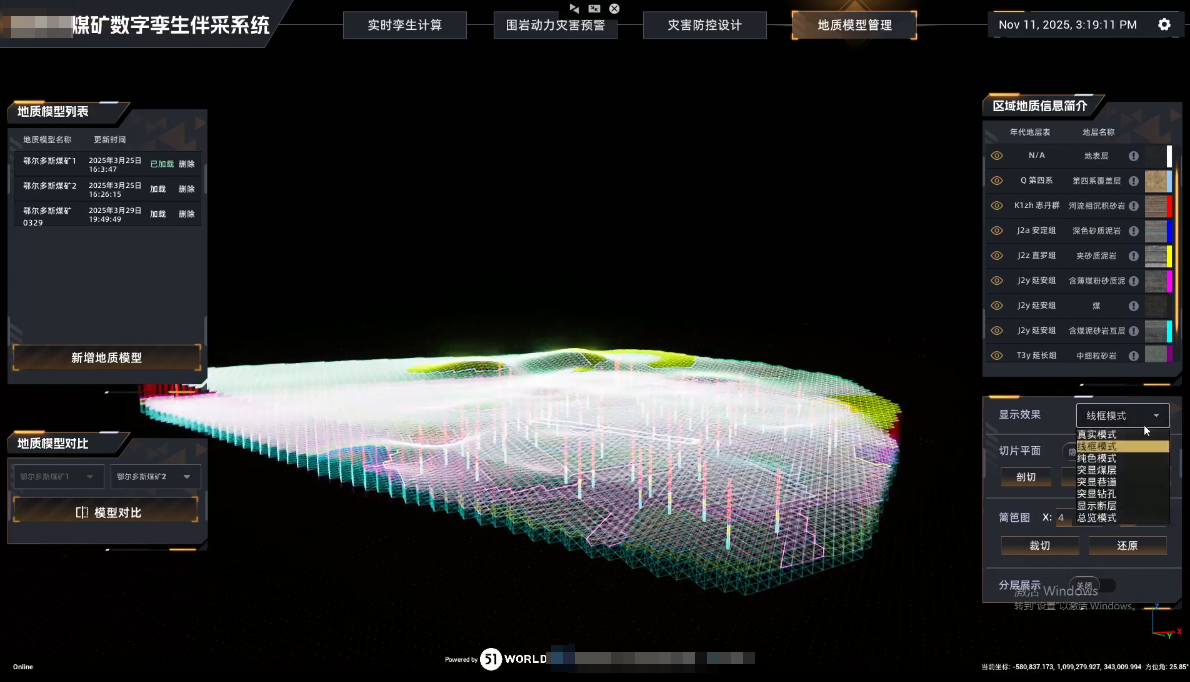Open the 显示效果 dropdown showing 线框模式
The image size is (1190, 682).
[x=1122, y=416]
